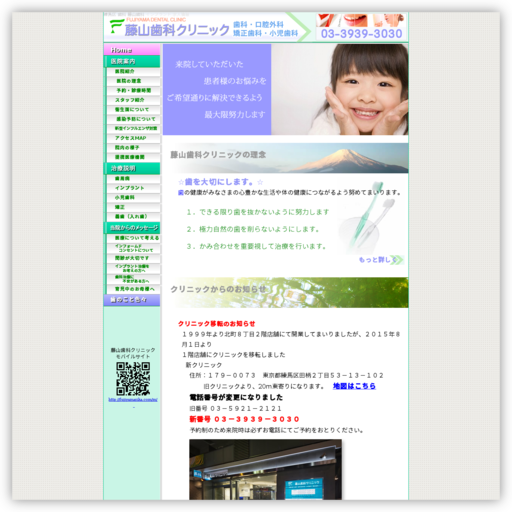Click the Fujiyama Dental Clinic logo
The width and height of the screenshot is (512, 512).
coord(169,27)
